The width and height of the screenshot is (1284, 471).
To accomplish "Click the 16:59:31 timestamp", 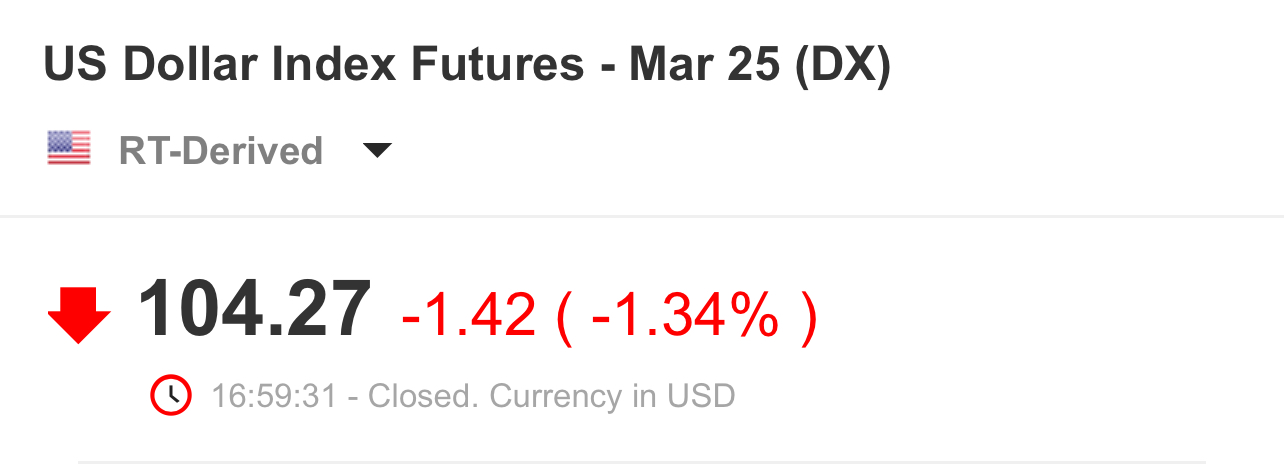I will (273, 397).
